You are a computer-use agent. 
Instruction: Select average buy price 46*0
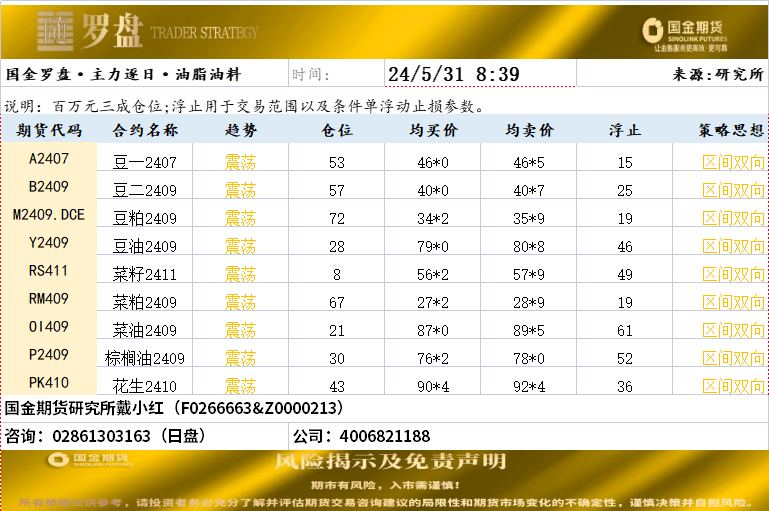point(433,162)
